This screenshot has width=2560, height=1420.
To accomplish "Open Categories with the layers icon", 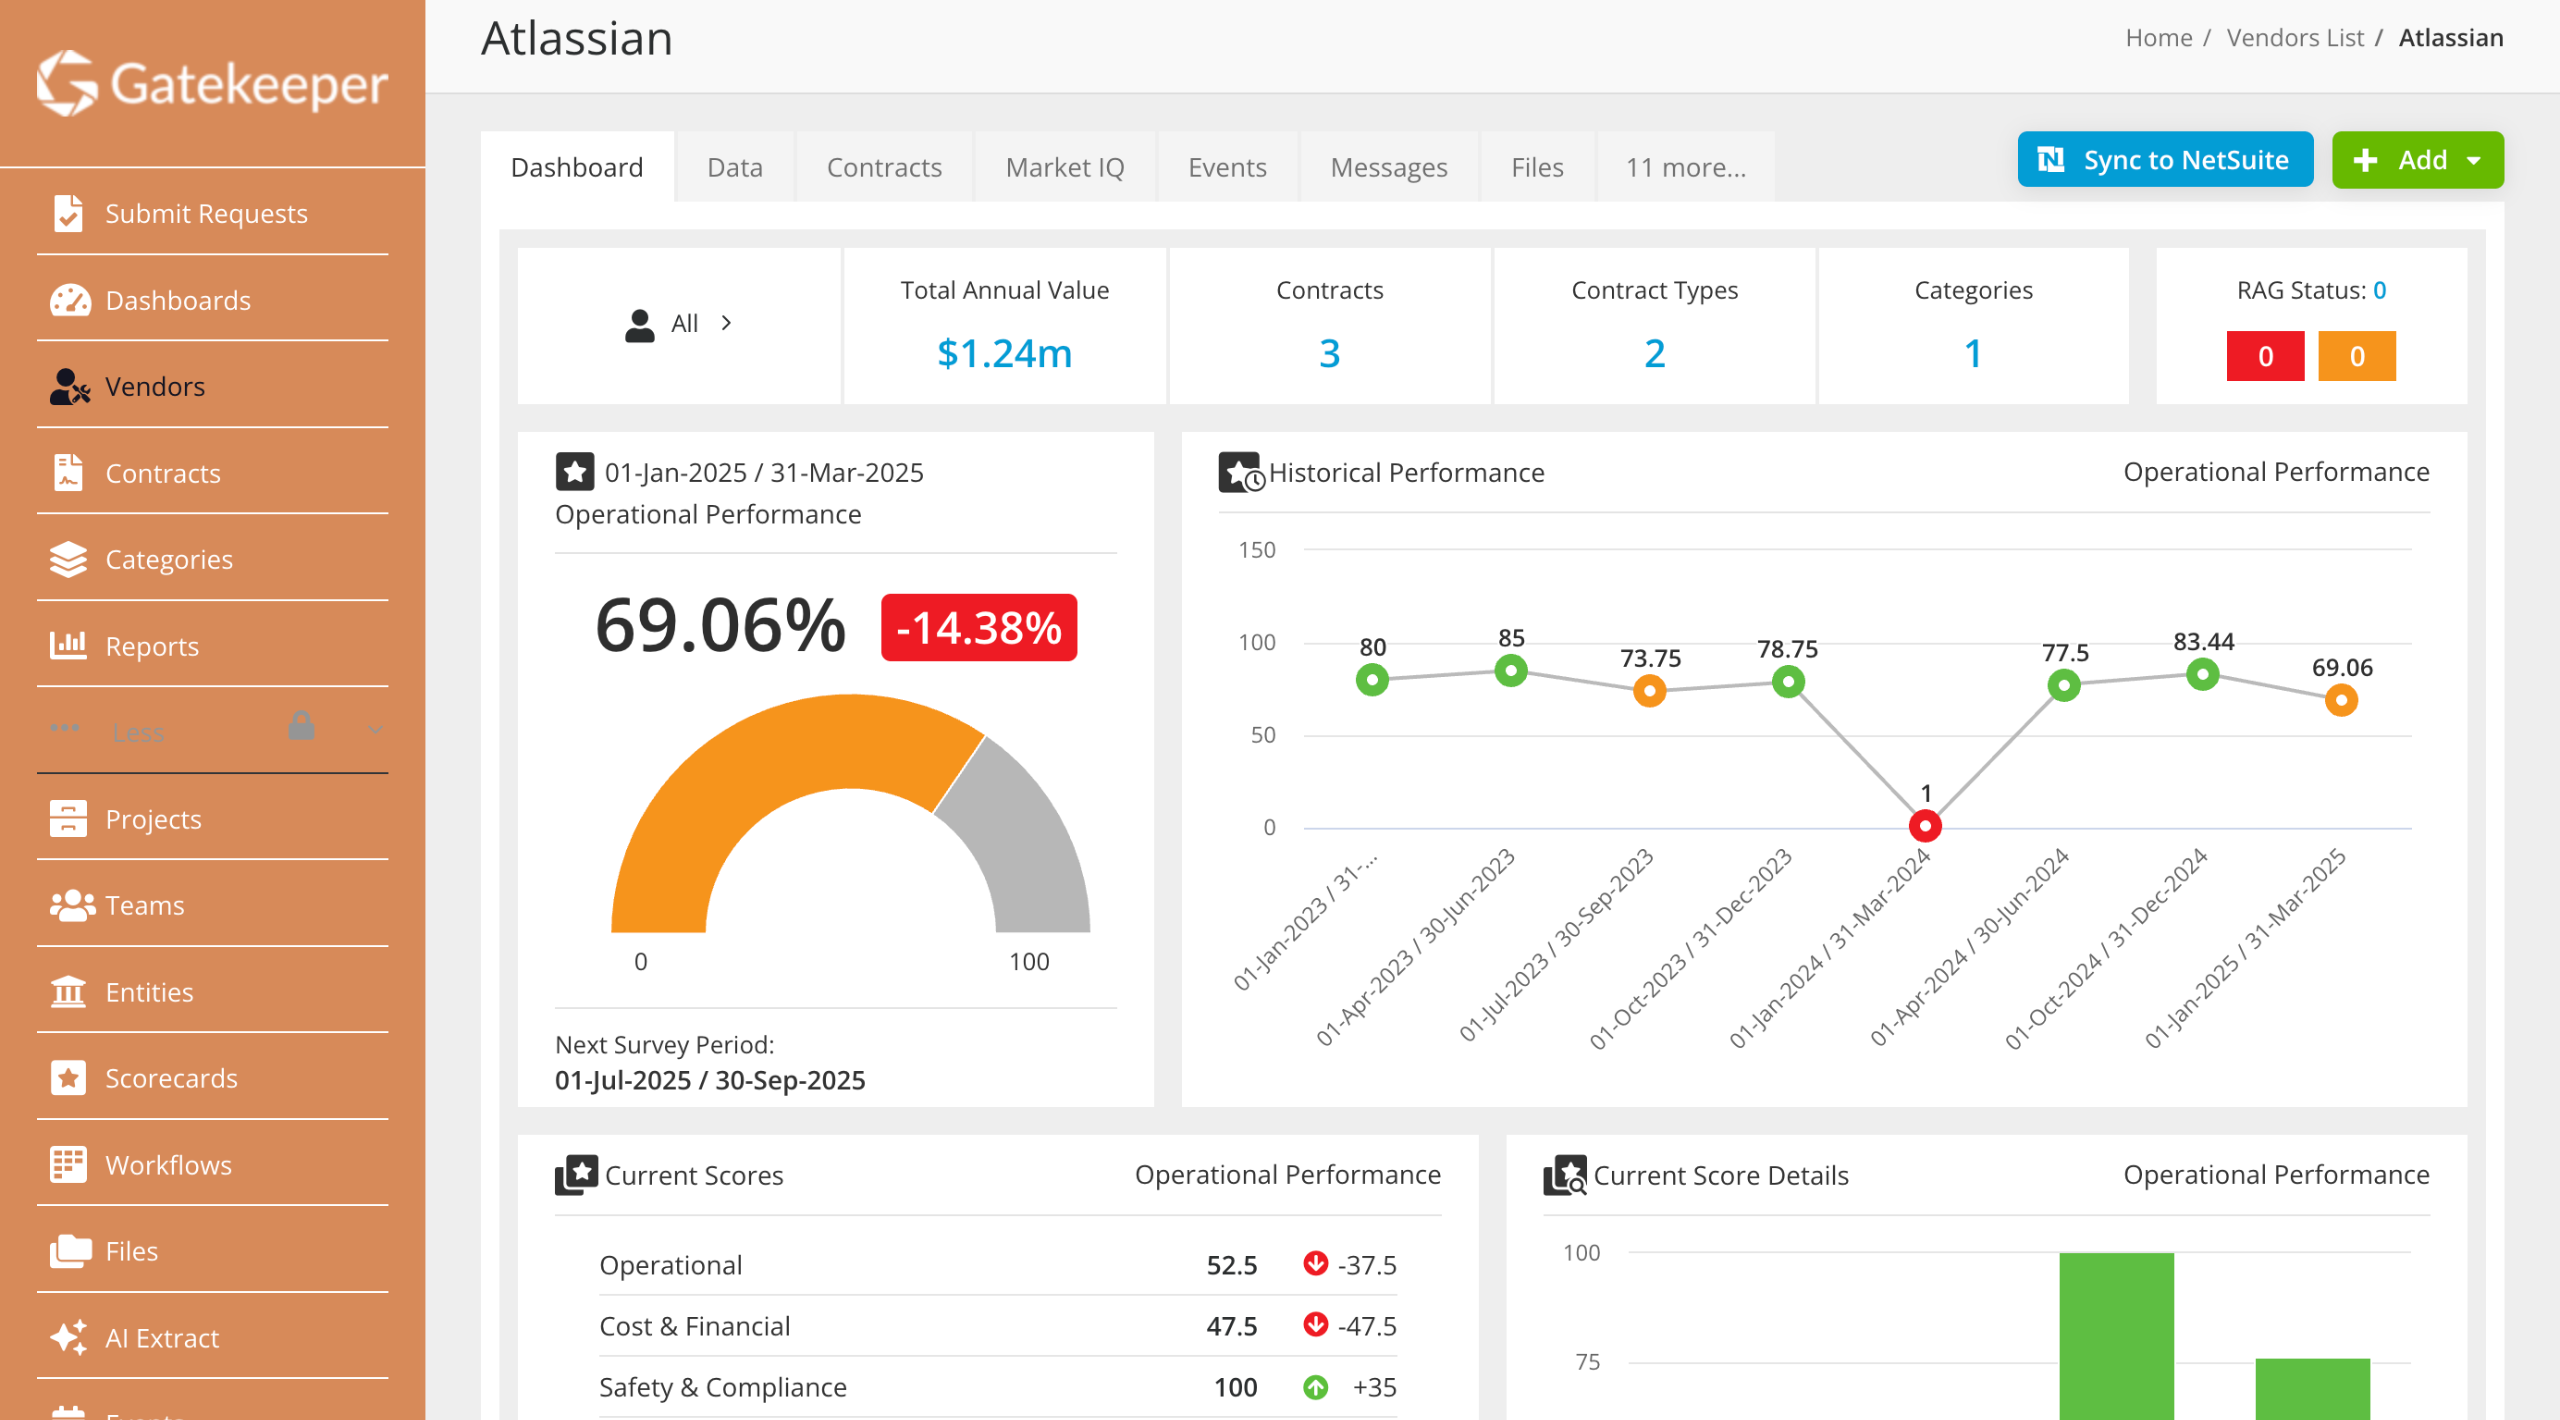I will coord(68,560).
